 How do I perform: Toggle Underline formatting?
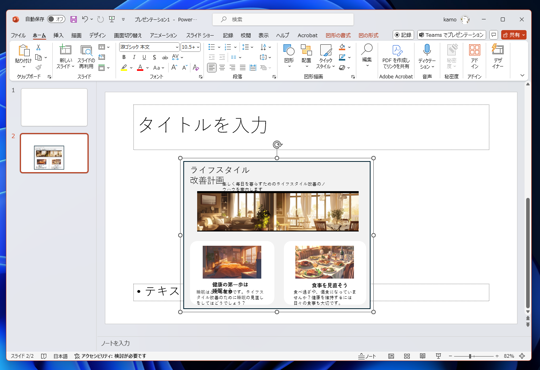144,57
